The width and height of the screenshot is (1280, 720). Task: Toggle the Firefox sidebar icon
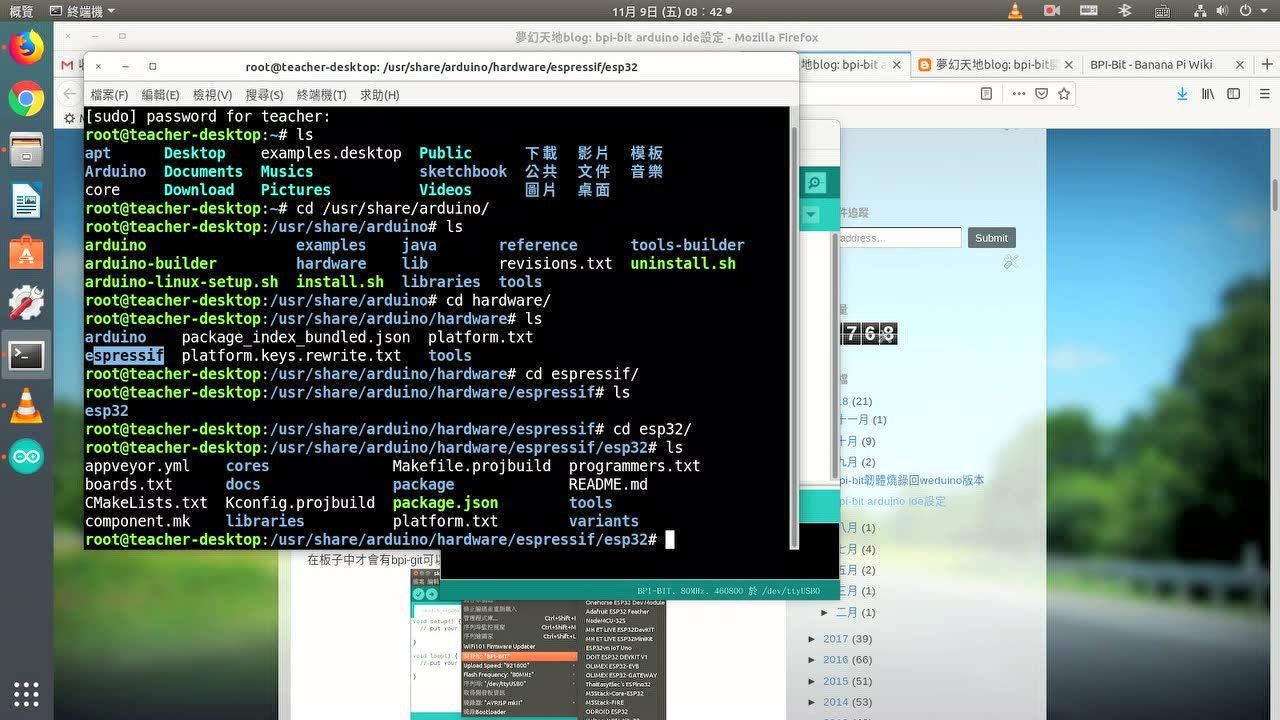coord(1234,93)
